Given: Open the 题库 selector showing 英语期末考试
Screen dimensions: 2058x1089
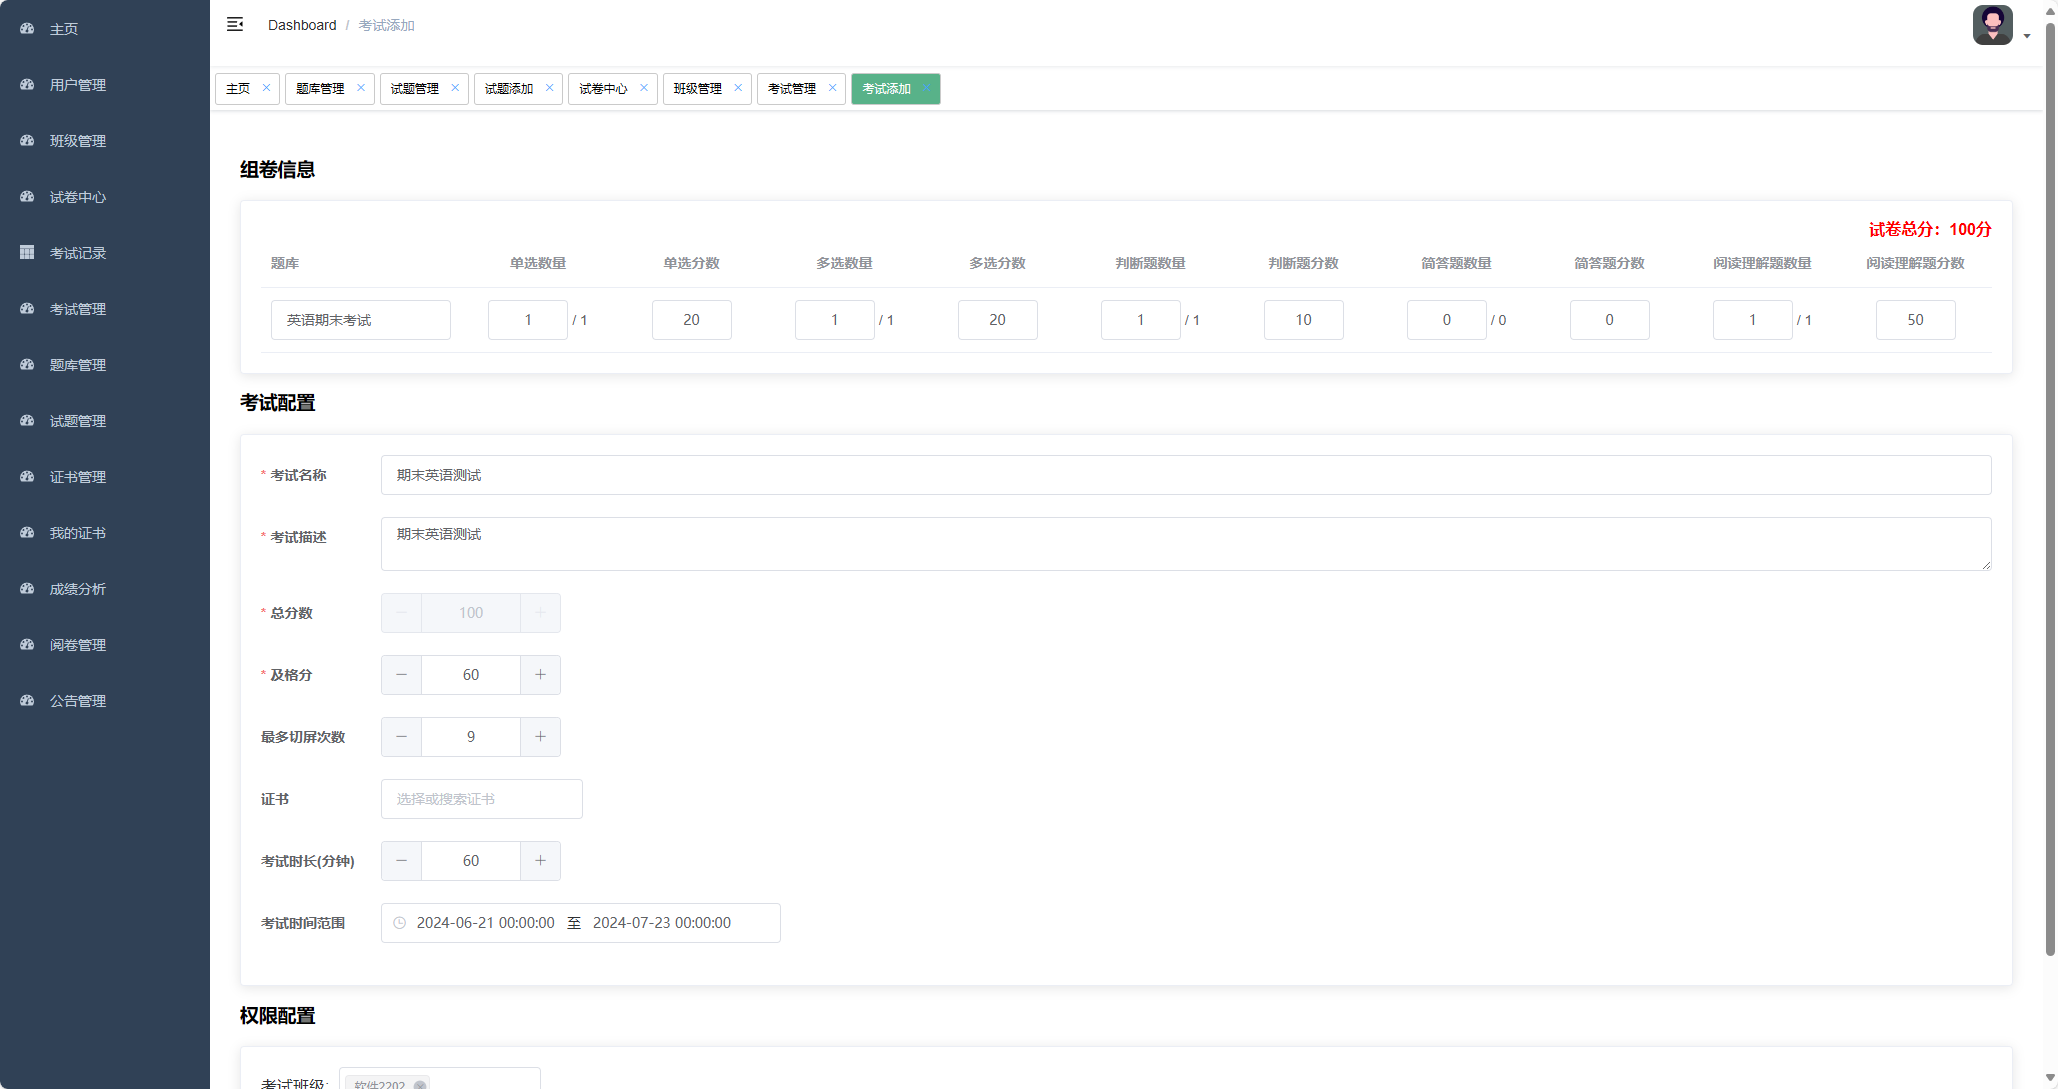Looking at the screenshot, I should pos(360,320).
